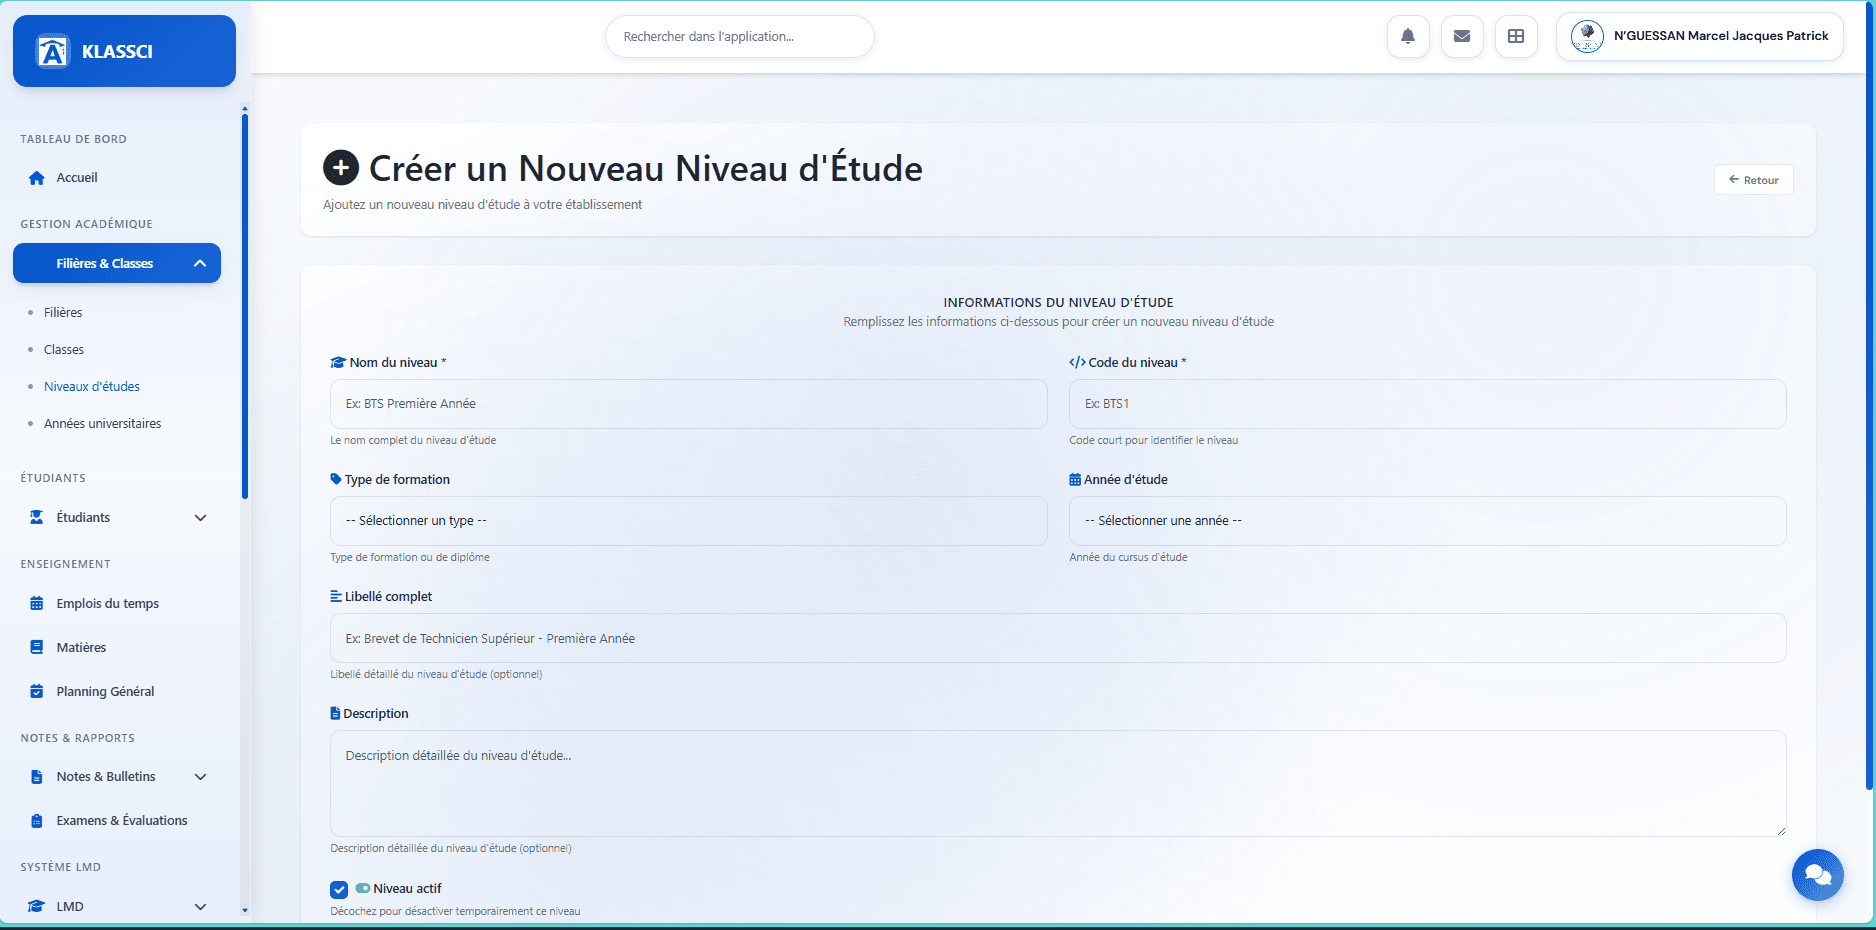Viewport: 1876px width, 930px height.
Task: Open the chat bubble at bottom right
Action: coord(1818,875)
